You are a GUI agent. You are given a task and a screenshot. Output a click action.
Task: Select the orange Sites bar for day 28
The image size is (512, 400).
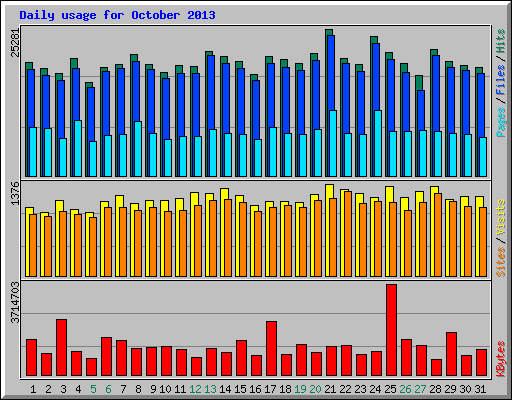point(438,235)
